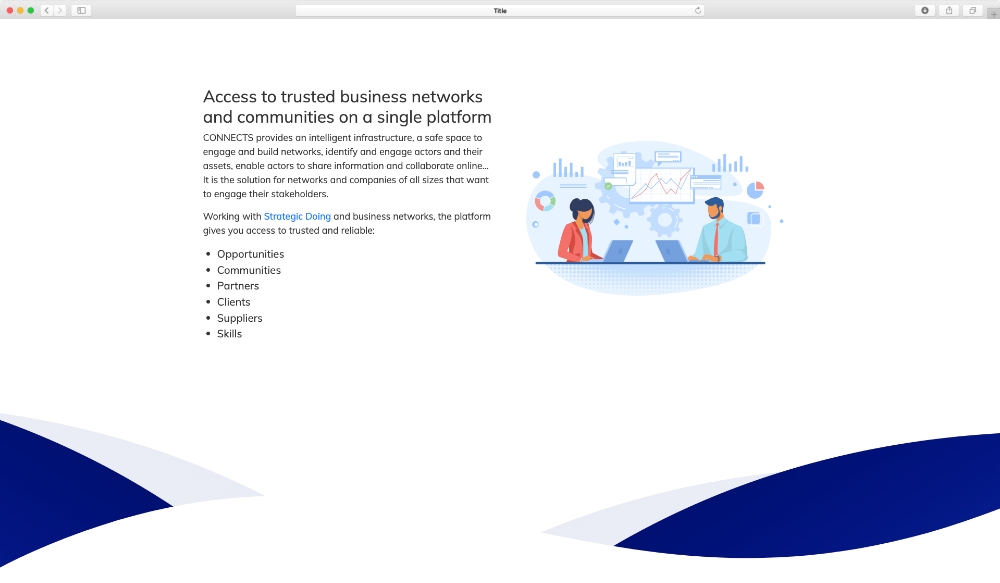This screenshot has height=583, width=1000.
Task: Go back with the browser back arrow
Action: pyautogui.click(x=47, y=10)
